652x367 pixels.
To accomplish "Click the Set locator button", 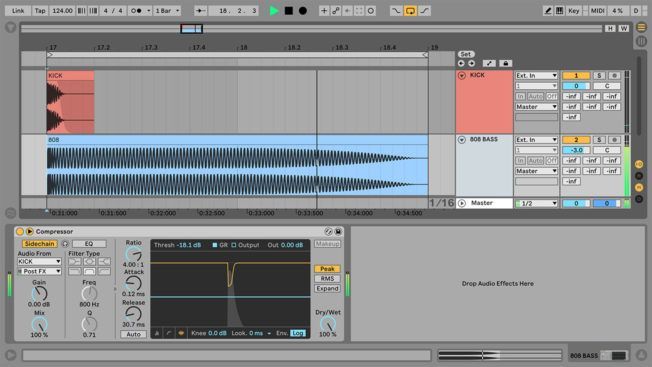I will (x=466, y=54).
